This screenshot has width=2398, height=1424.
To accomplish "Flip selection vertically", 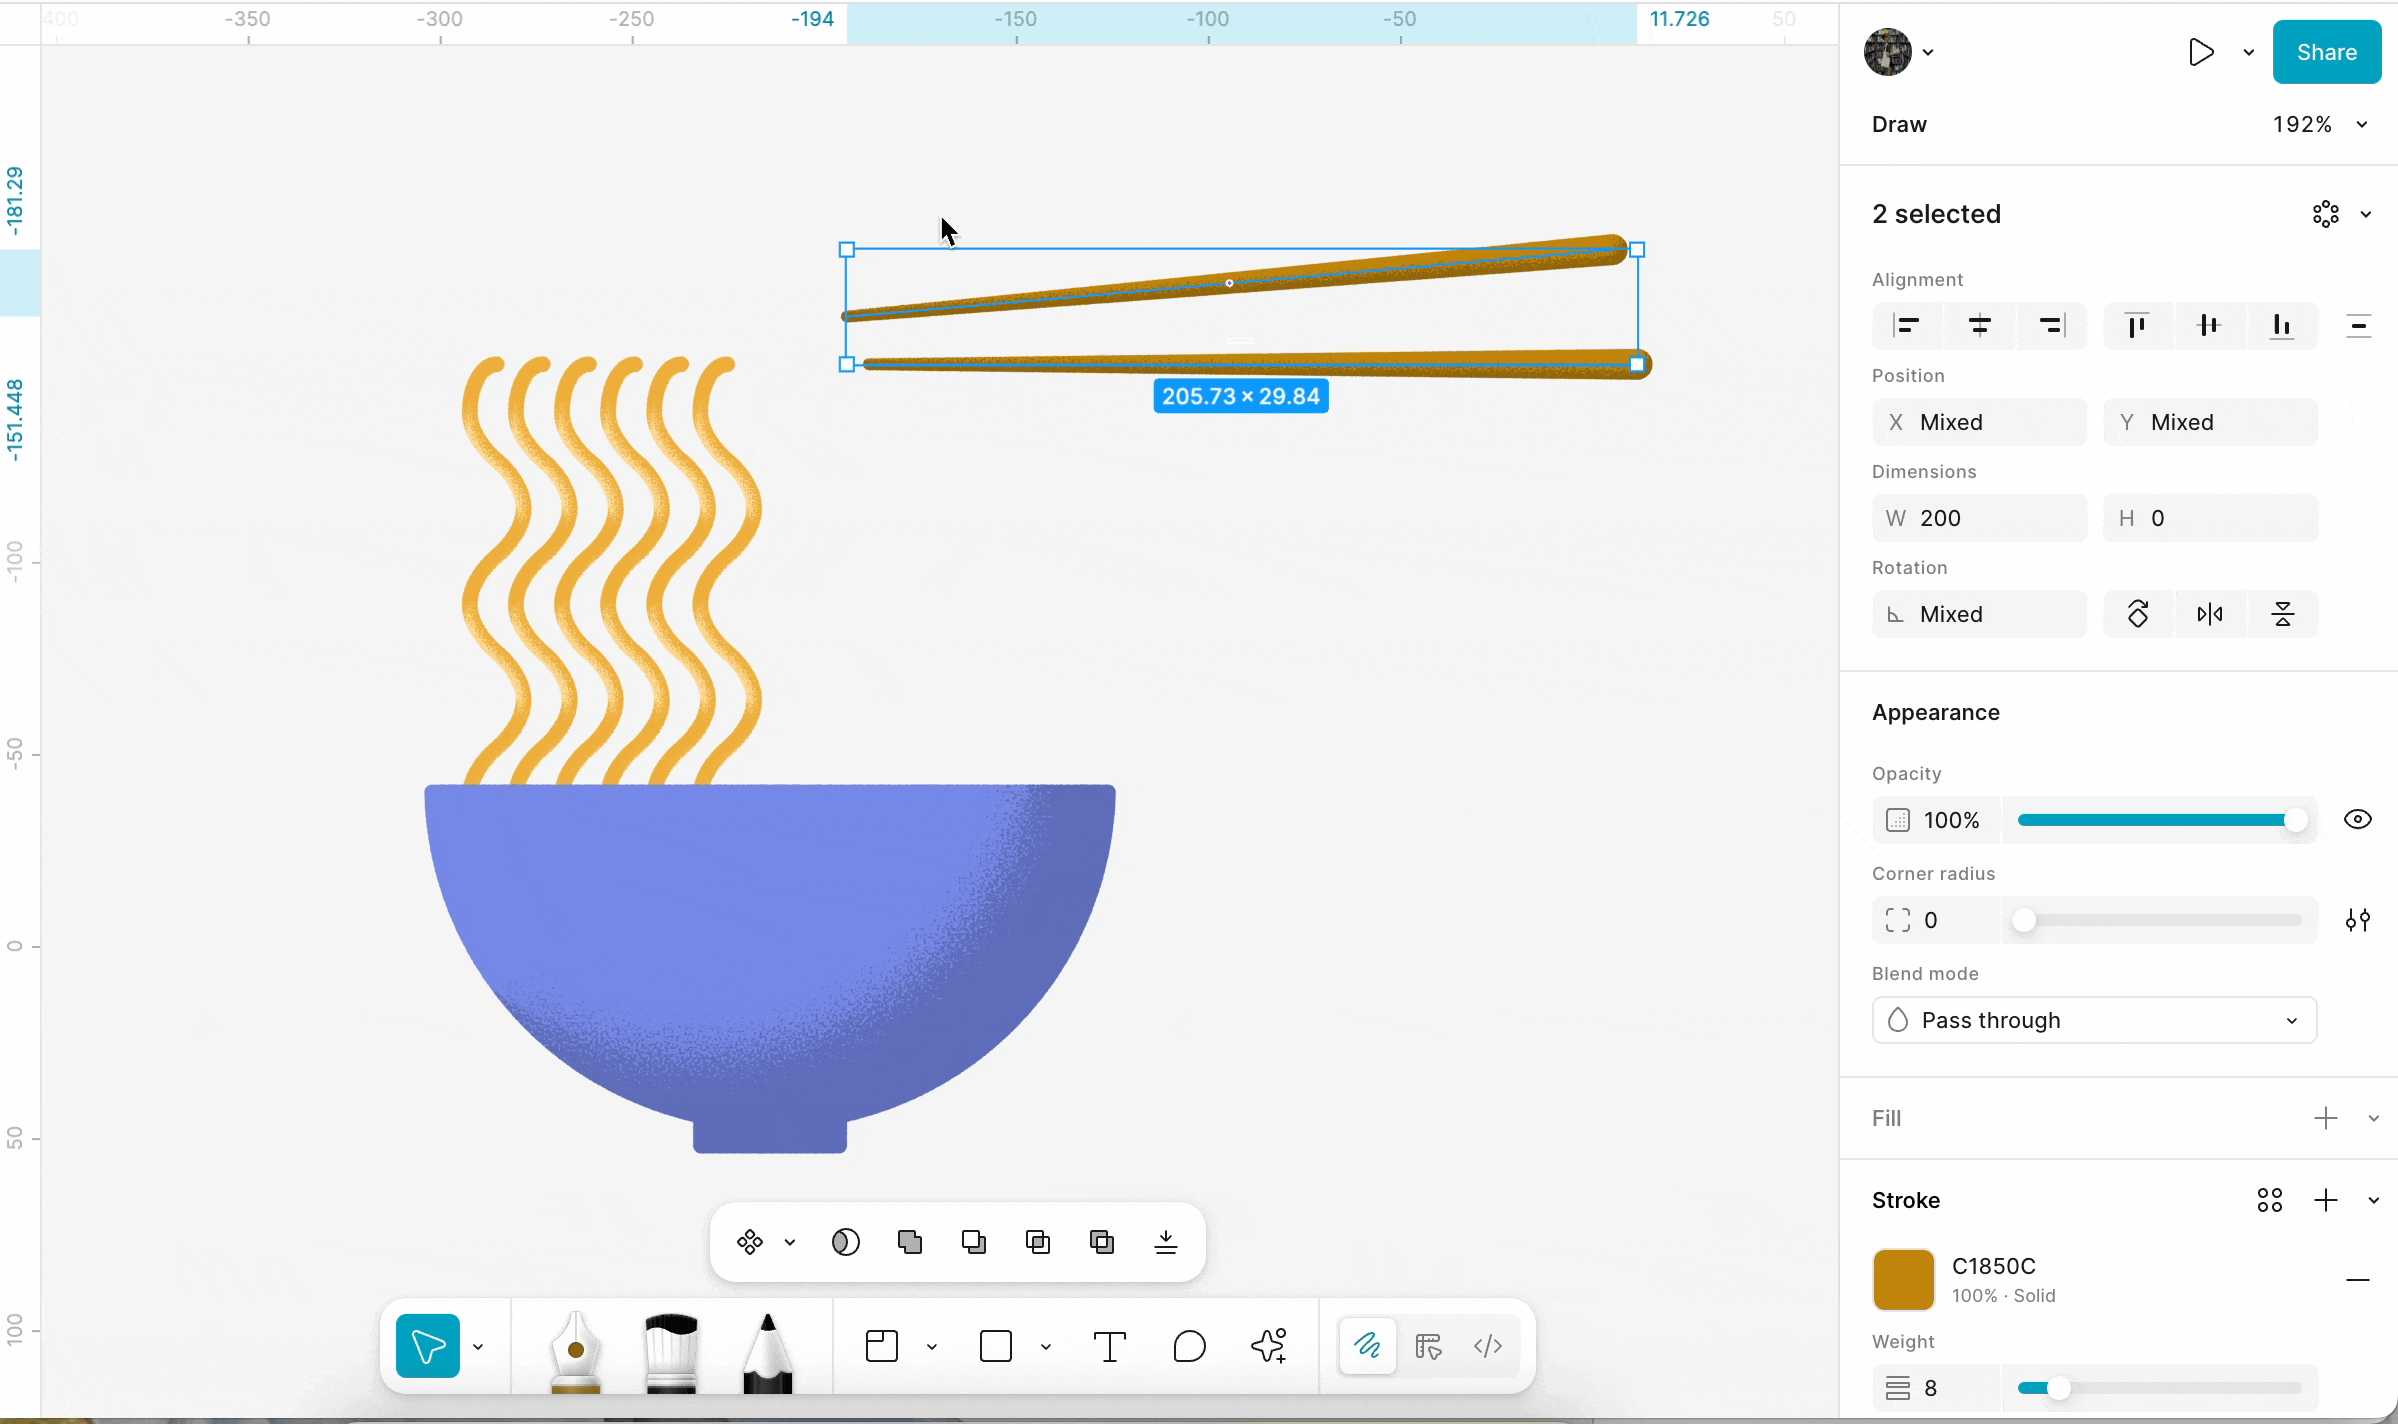I will pyautogui.click(x=2282, y=614).
